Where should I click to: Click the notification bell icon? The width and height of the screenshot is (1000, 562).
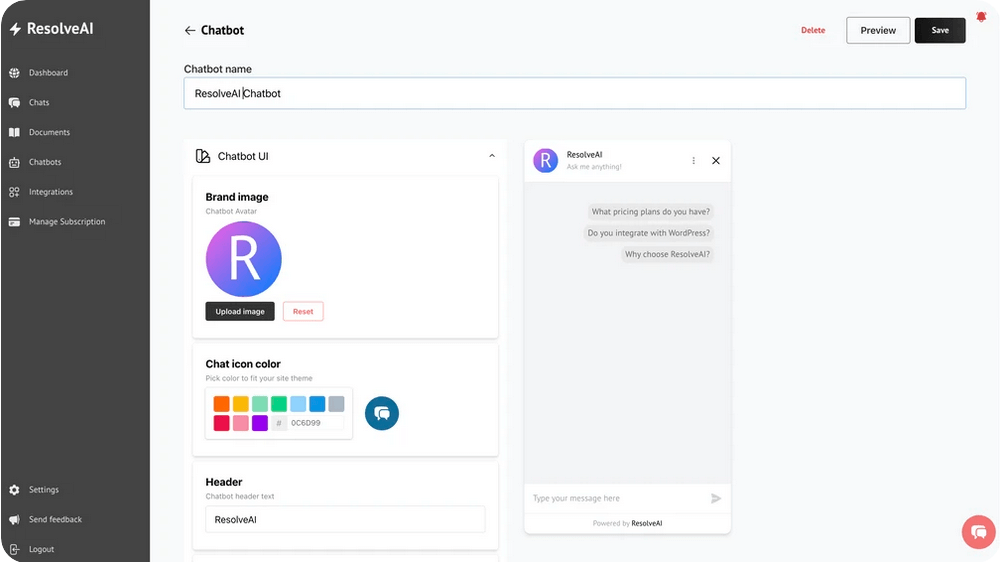(981, 16)
